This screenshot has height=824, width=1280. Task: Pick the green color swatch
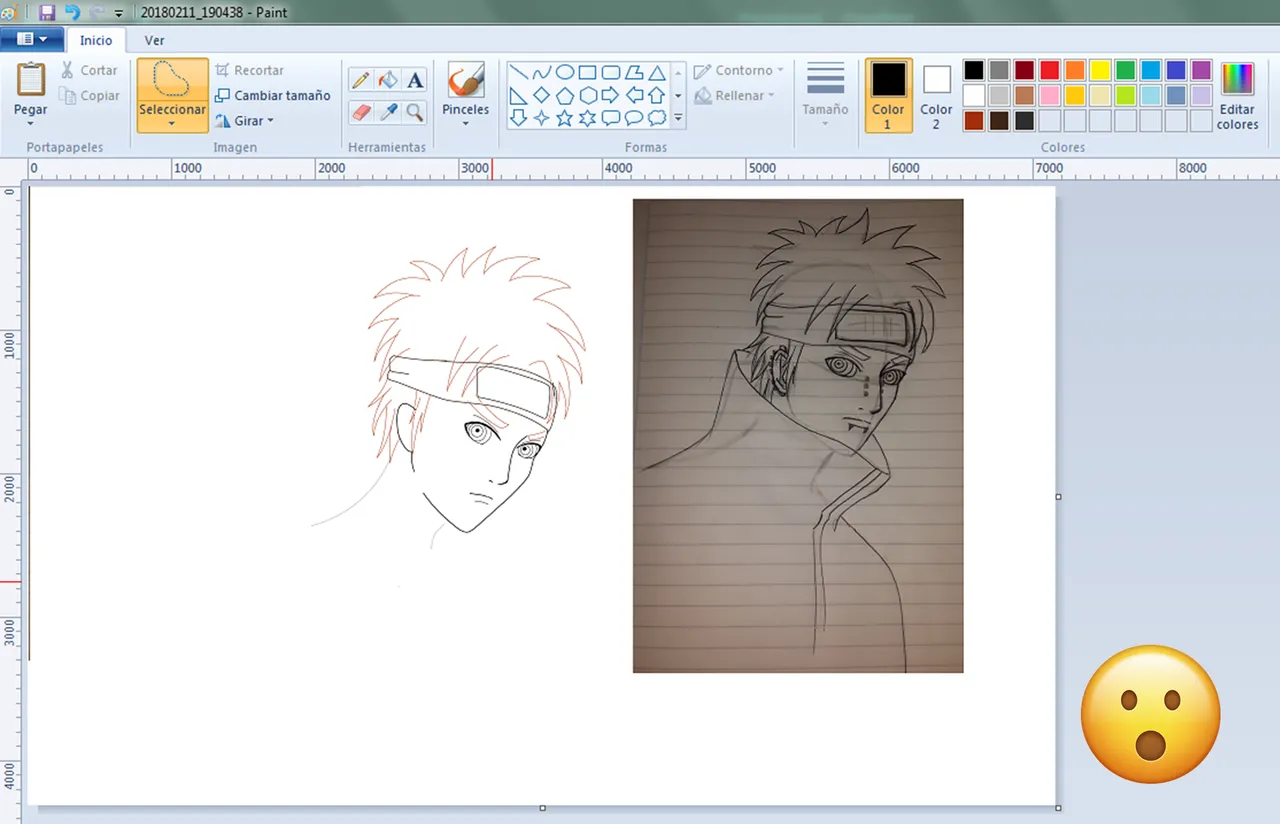1125,70
